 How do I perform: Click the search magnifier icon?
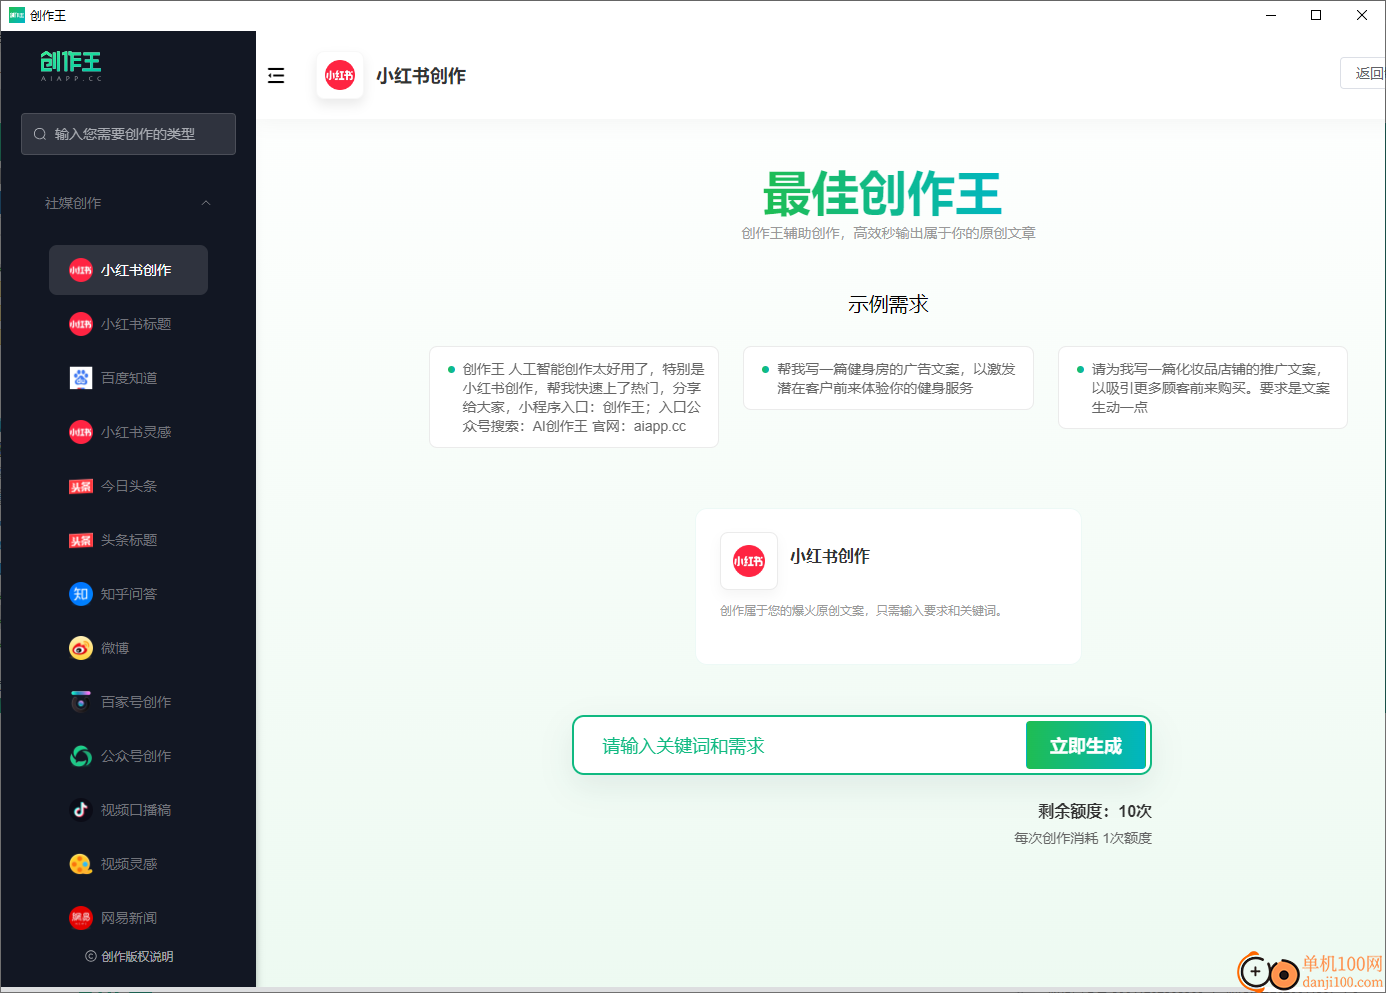click(40, 134)
